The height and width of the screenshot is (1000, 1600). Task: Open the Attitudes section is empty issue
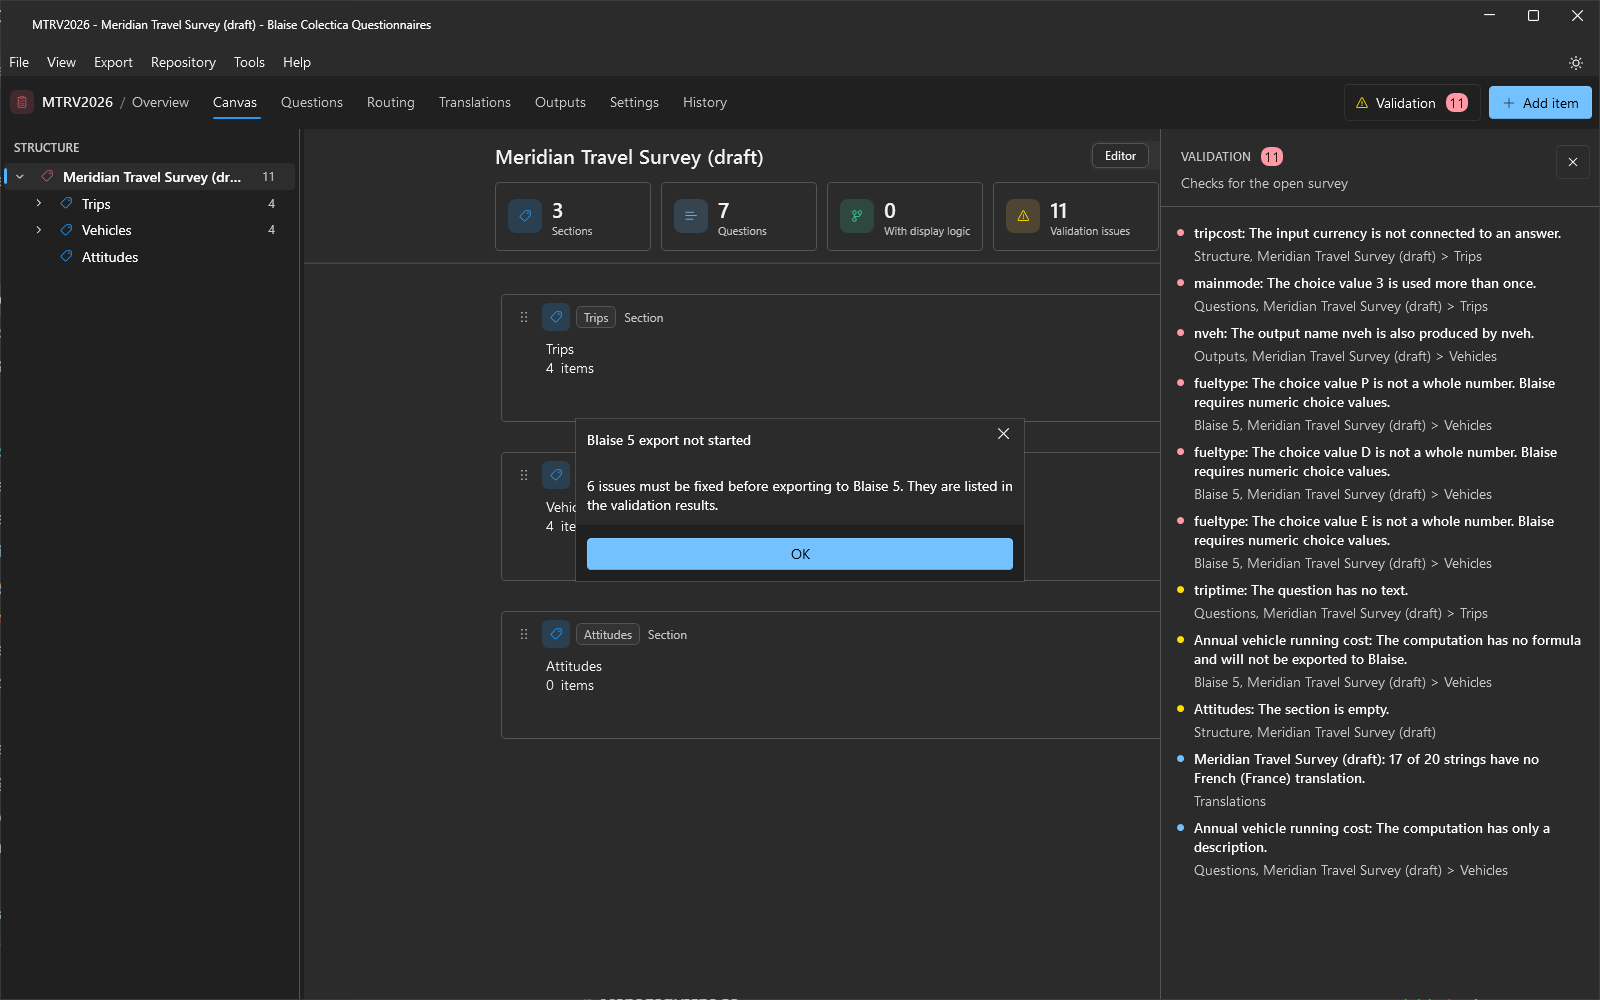(x=1380, y=720)
